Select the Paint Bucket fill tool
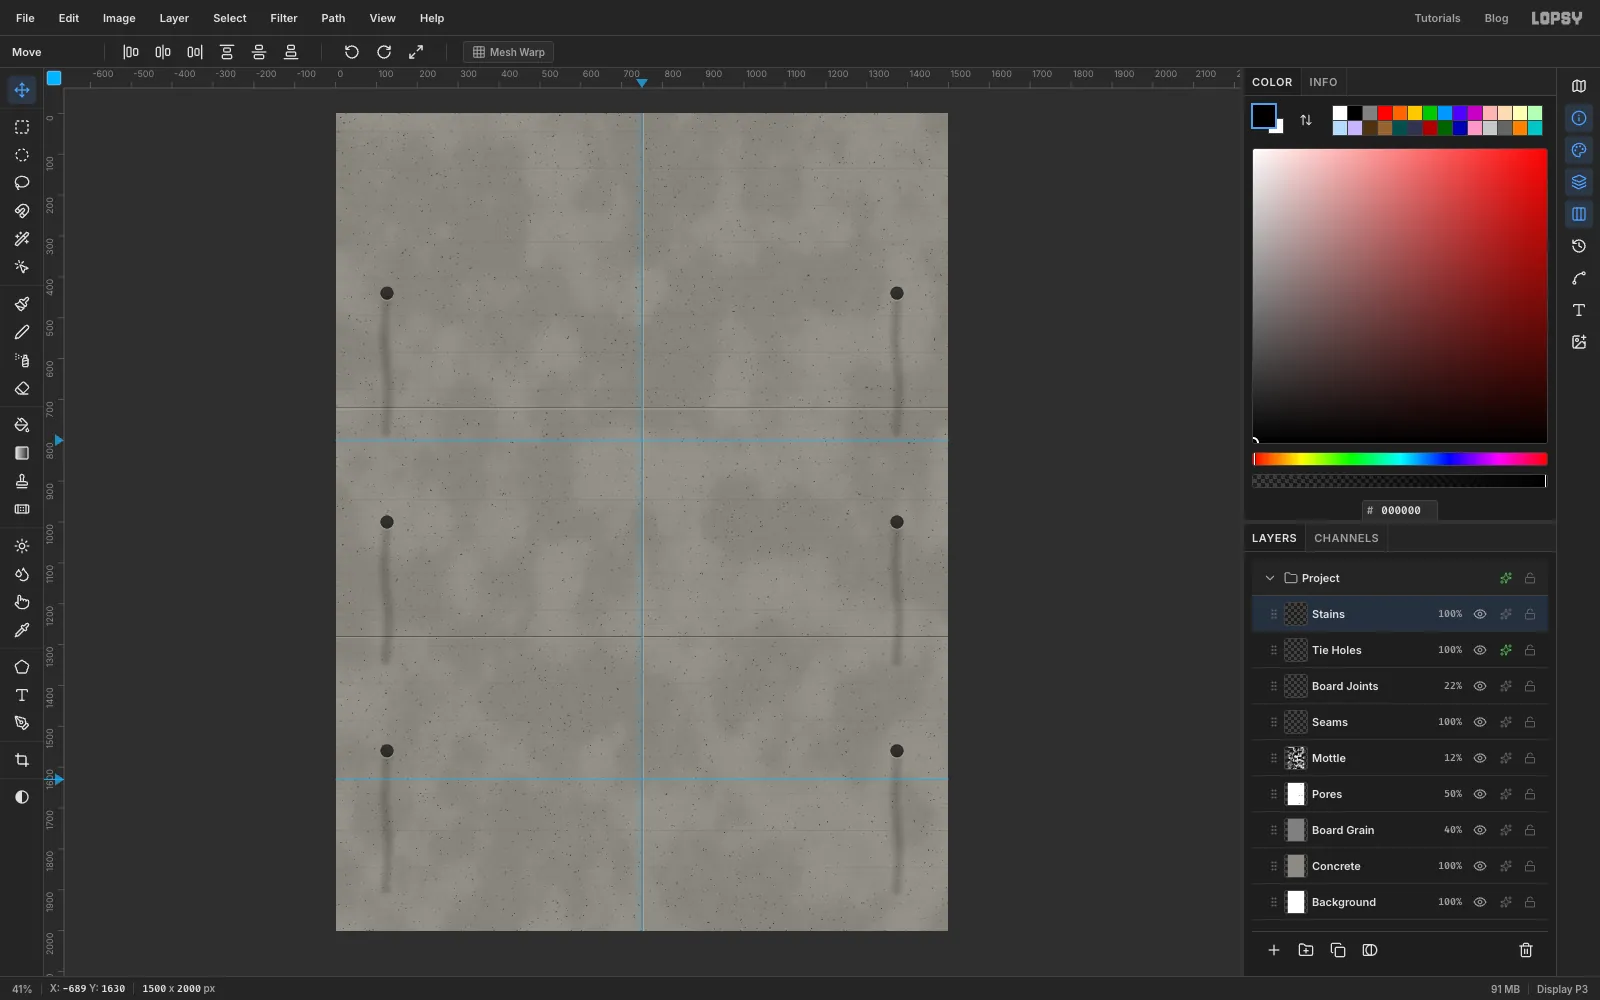Screen dimensions: 1600x1000 (22, 425)
